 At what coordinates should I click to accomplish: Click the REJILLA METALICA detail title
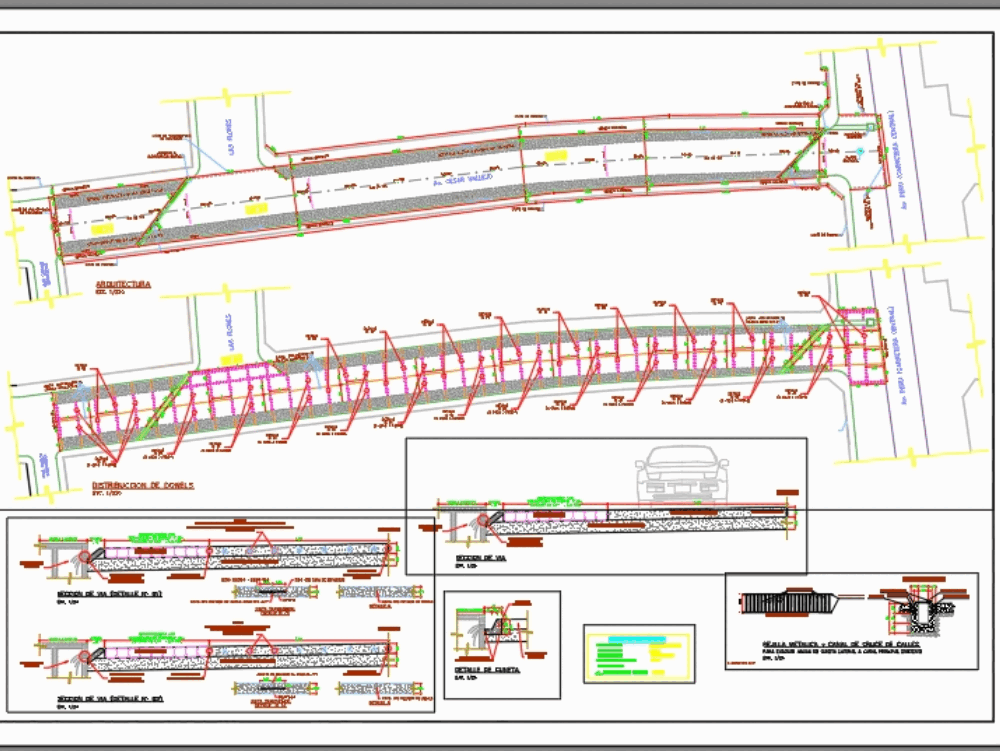pyautogui.click(x=840, y=644)
